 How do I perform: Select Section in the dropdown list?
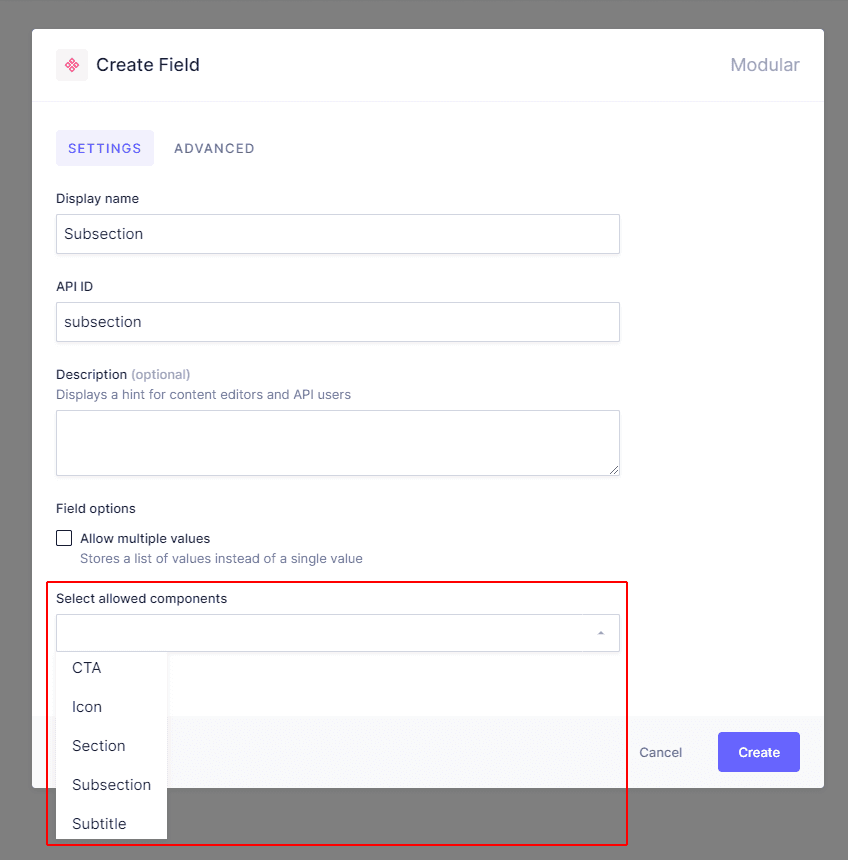coord(99,746)
